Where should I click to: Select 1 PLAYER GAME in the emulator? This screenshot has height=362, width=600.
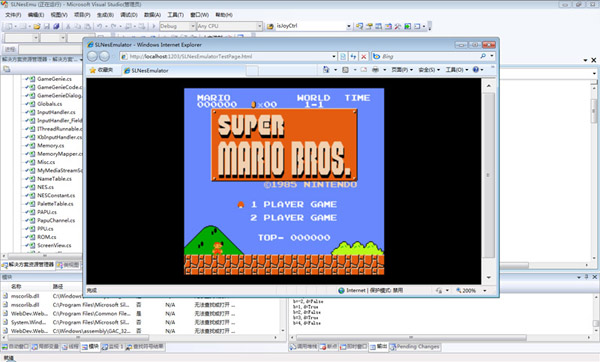pos(293,204)
